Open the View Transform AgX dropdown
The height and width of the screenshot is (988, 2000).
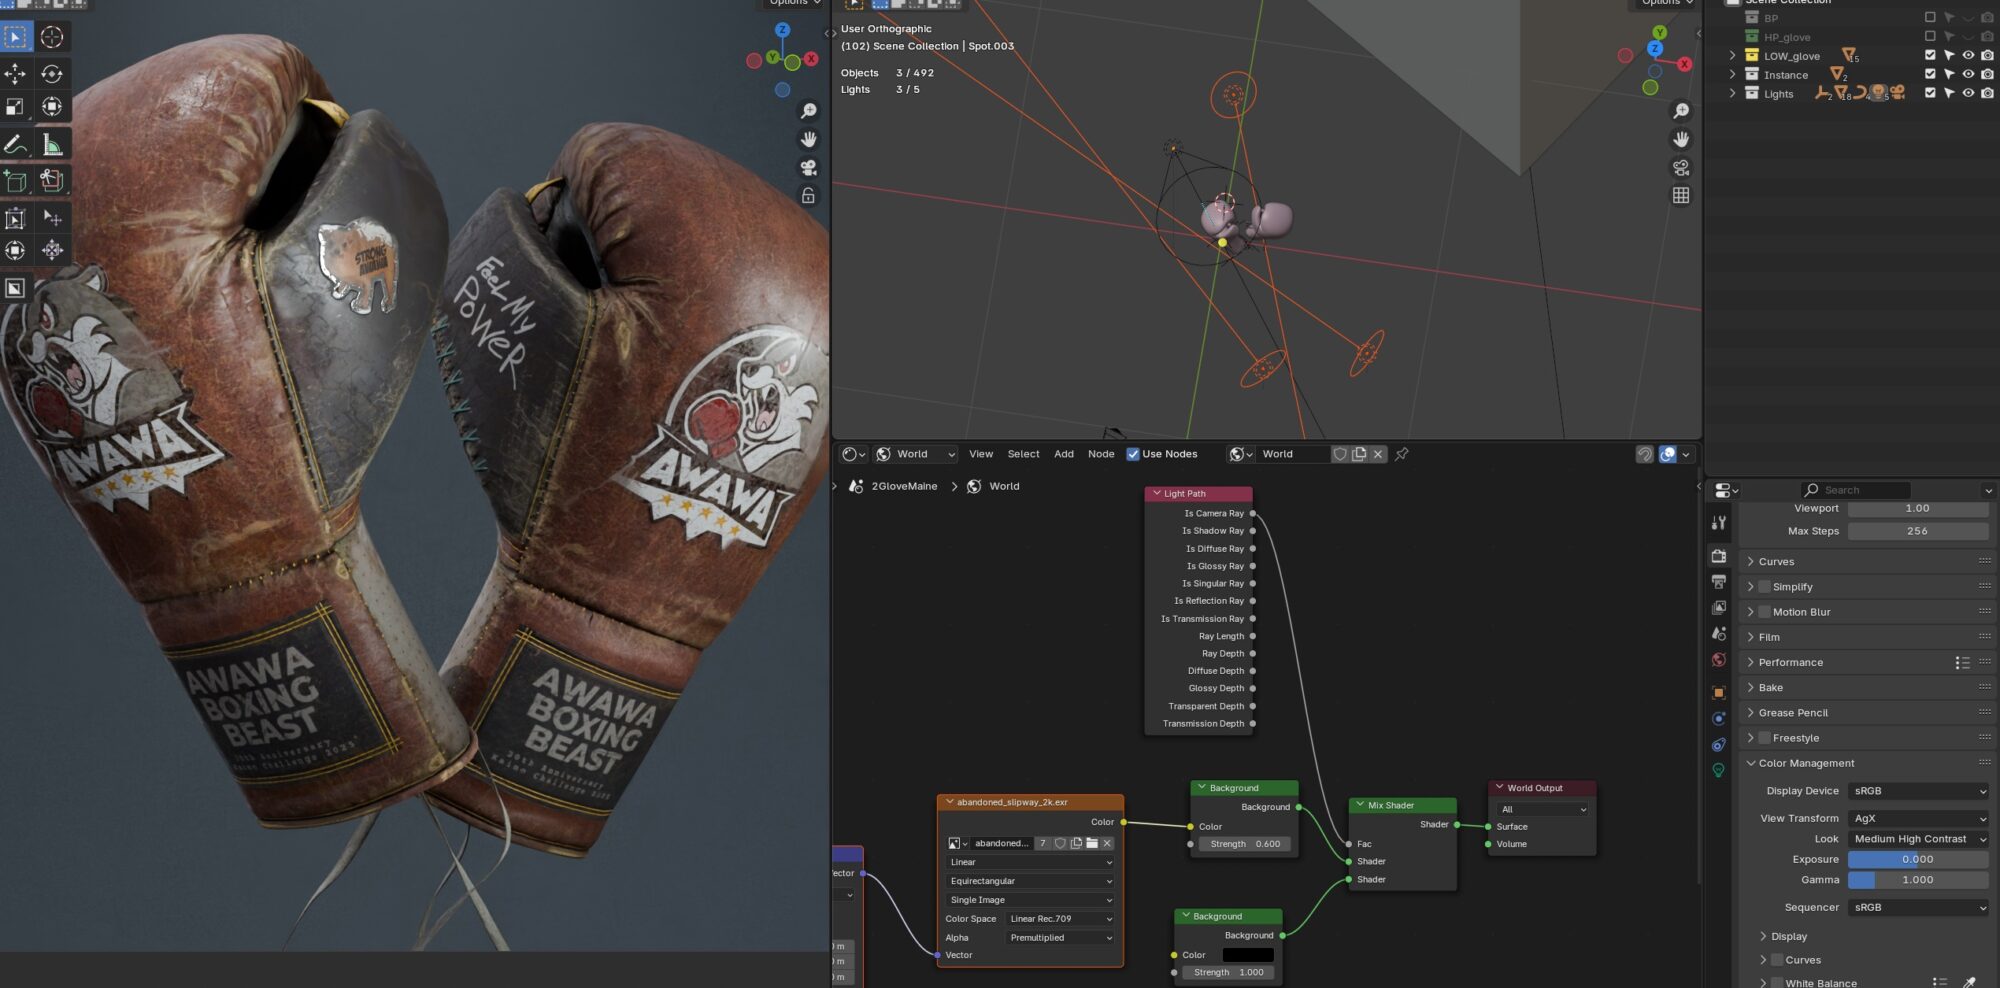pos(1918,818)
